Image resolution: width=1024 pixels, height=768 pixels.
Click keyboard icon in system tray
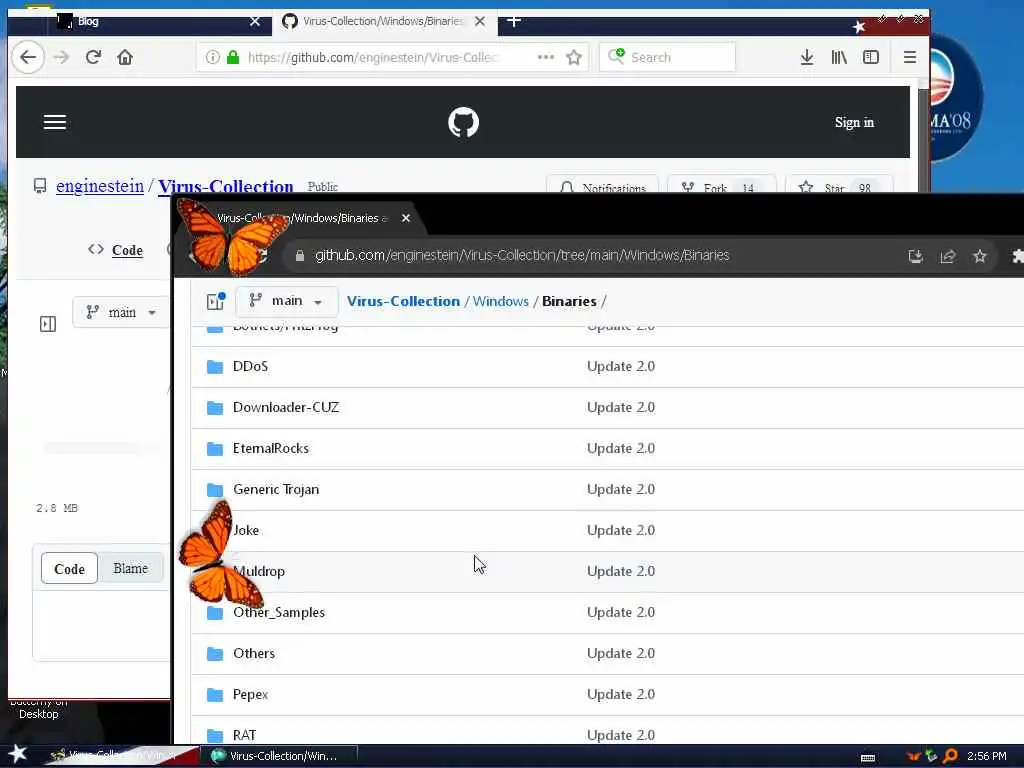pyautogui.click(x=868, y=758)
